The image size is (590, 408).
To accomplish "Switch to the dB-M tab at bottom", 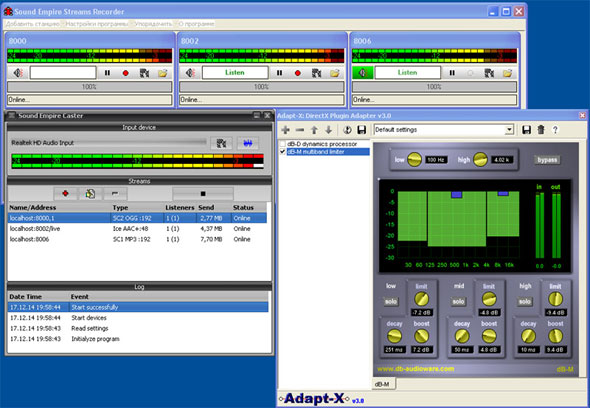I will 382,384.
